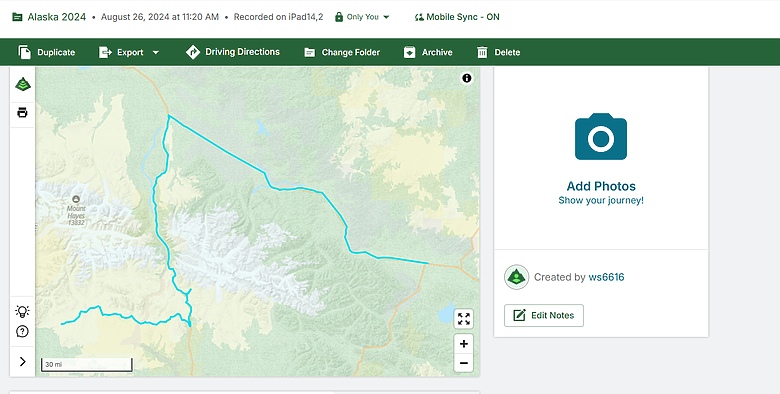
Task: Open the ws6616 user profile link
Action: tap(606, 277)
